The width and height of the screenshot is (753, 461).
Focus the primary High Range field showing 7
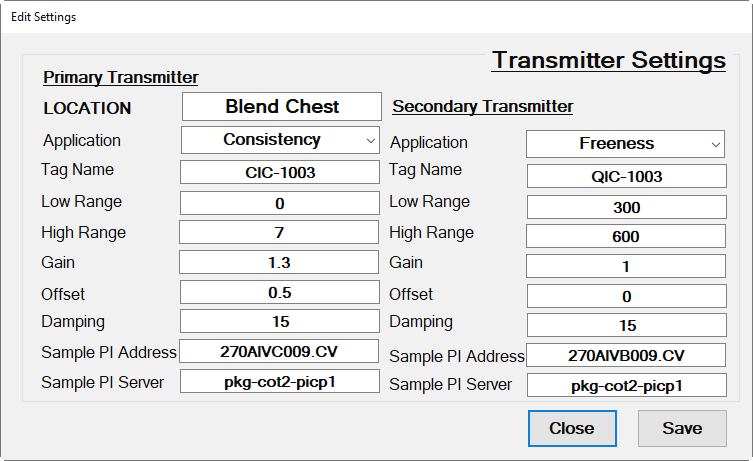point(280,233)
